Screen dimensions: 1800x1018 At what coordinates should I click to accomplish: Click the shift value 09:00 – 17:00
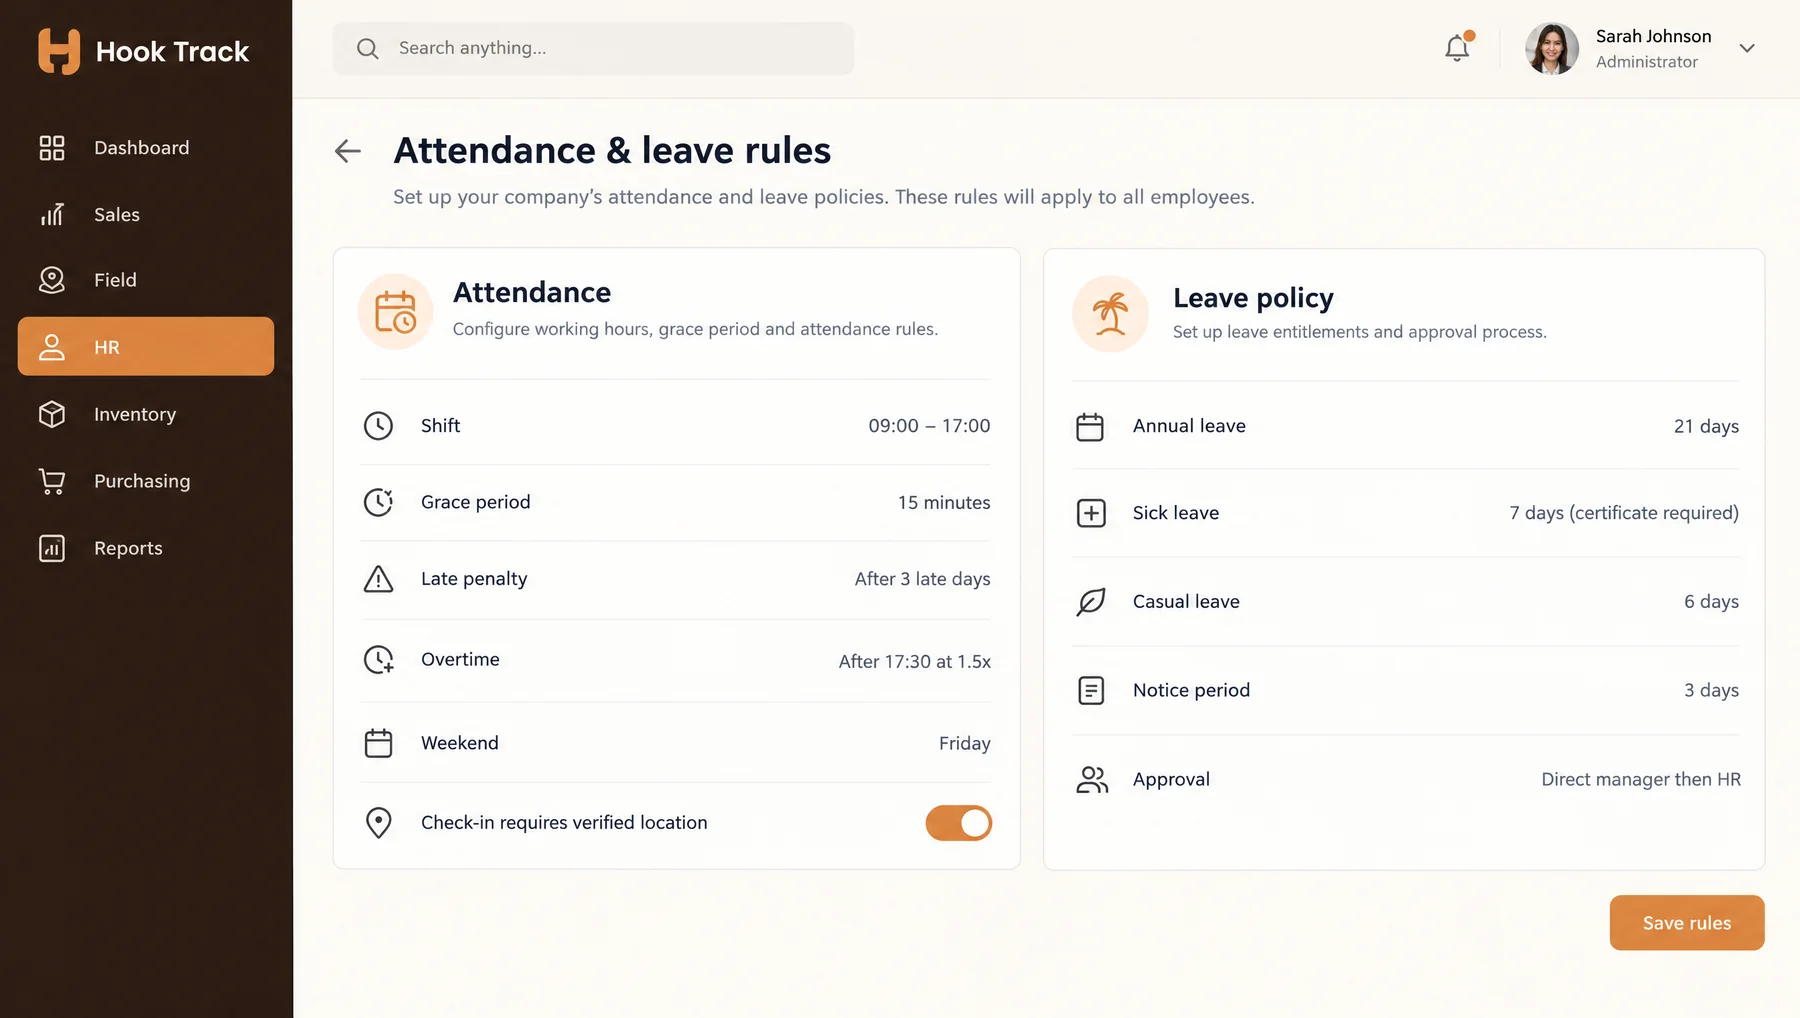[x=929, y=426]
